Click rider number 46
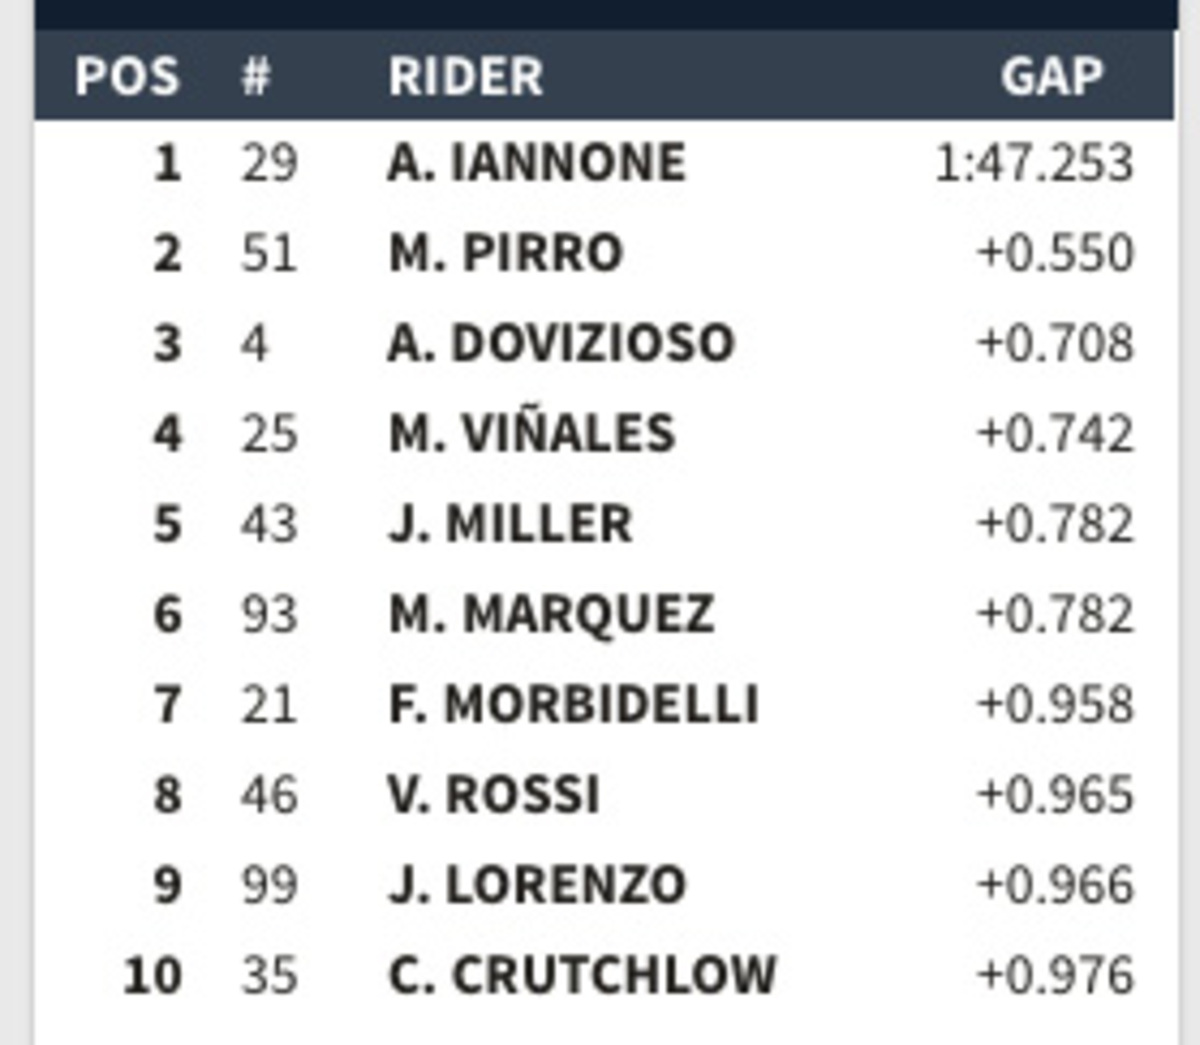Screen dimensions: 1200x1045 click(269, 795)
